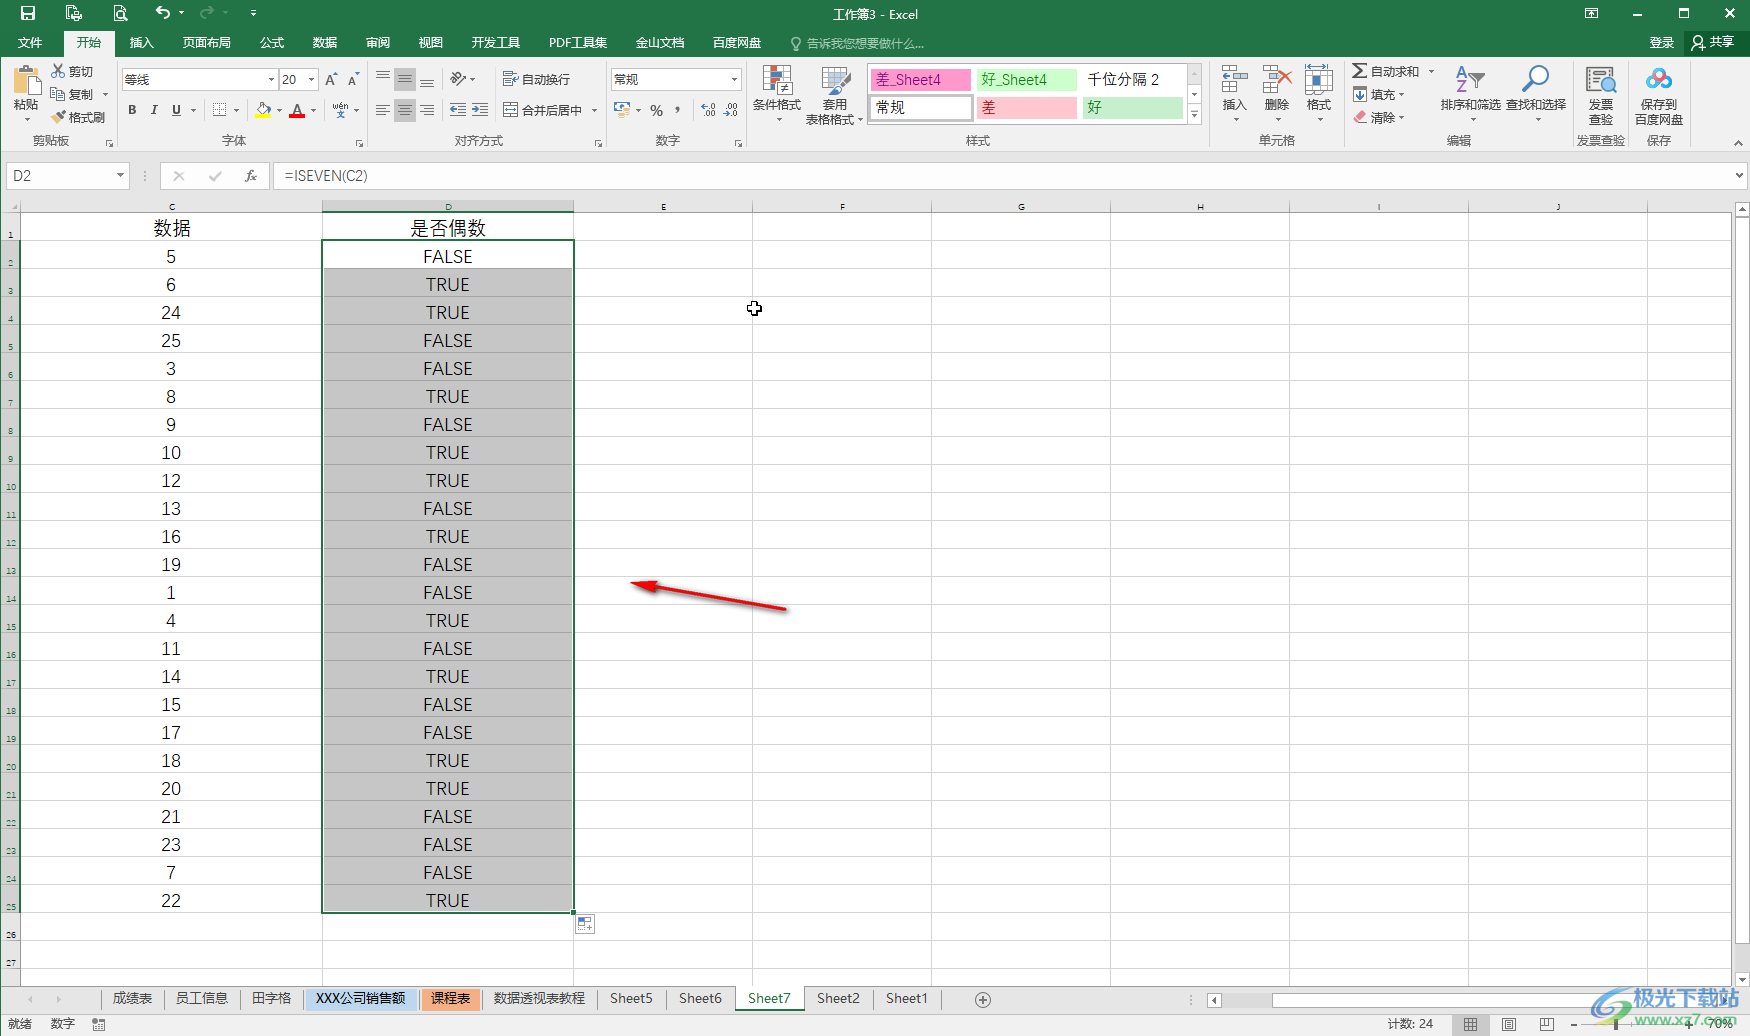This screenshot has width=1750, height=1036.
Task: Click the percent style icon
Action: 656,110
